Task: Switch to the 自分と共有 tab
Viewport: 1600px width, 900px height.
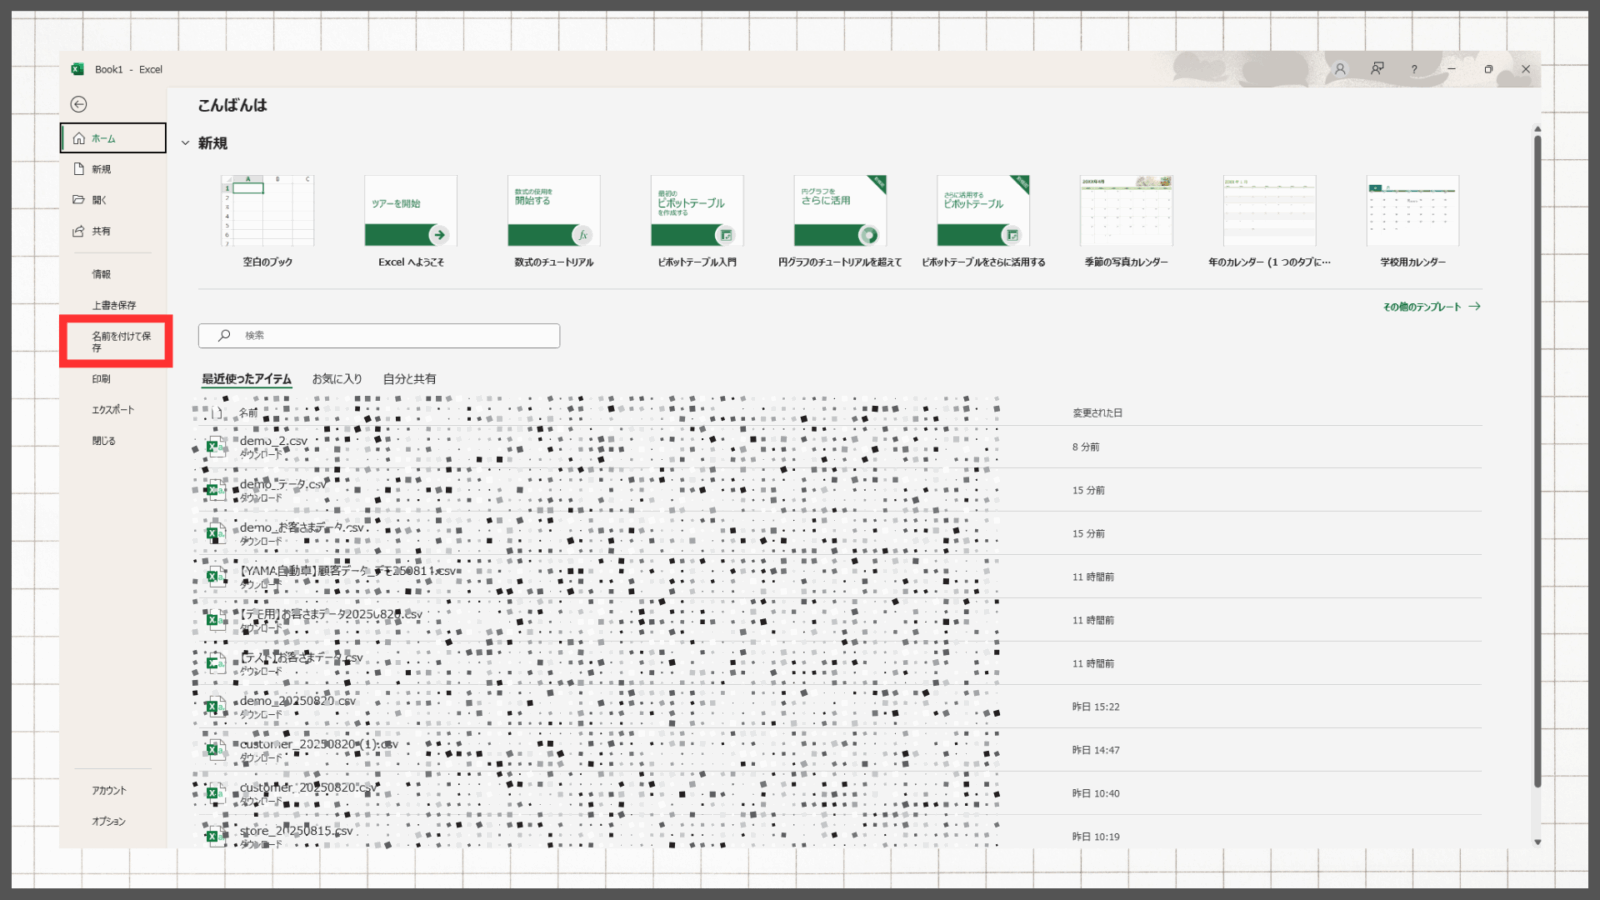Action: (x=409, y=379)
